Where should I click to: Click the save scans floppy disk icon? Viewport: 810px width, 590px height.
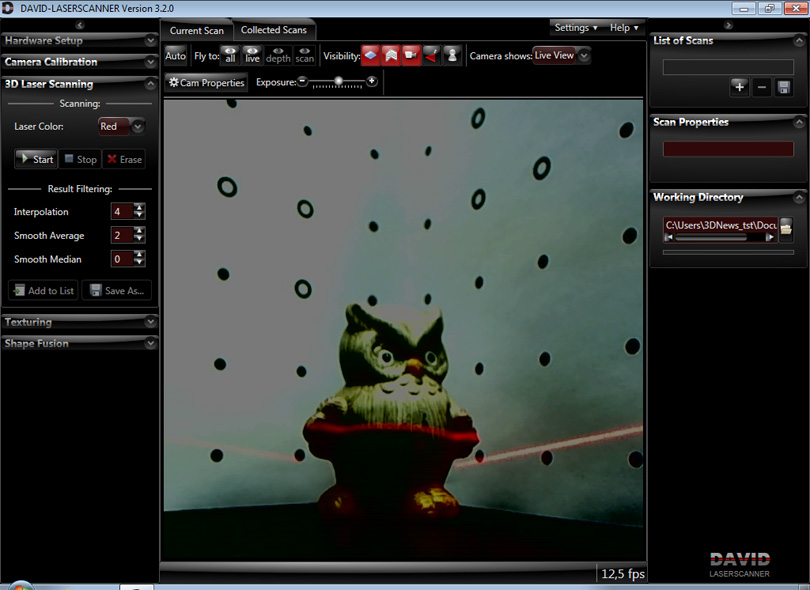click(x=784, y=88)
